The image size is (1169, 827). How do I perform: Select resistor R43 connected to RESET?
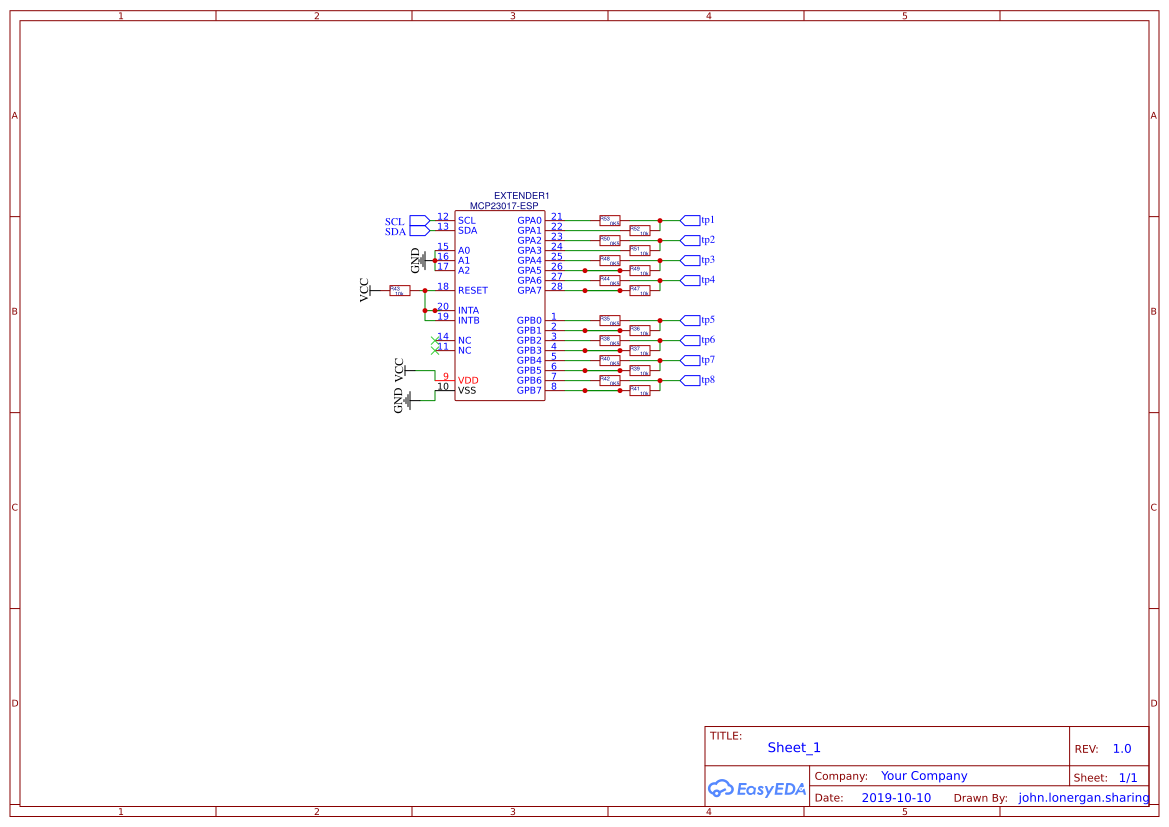click(398, 290)
